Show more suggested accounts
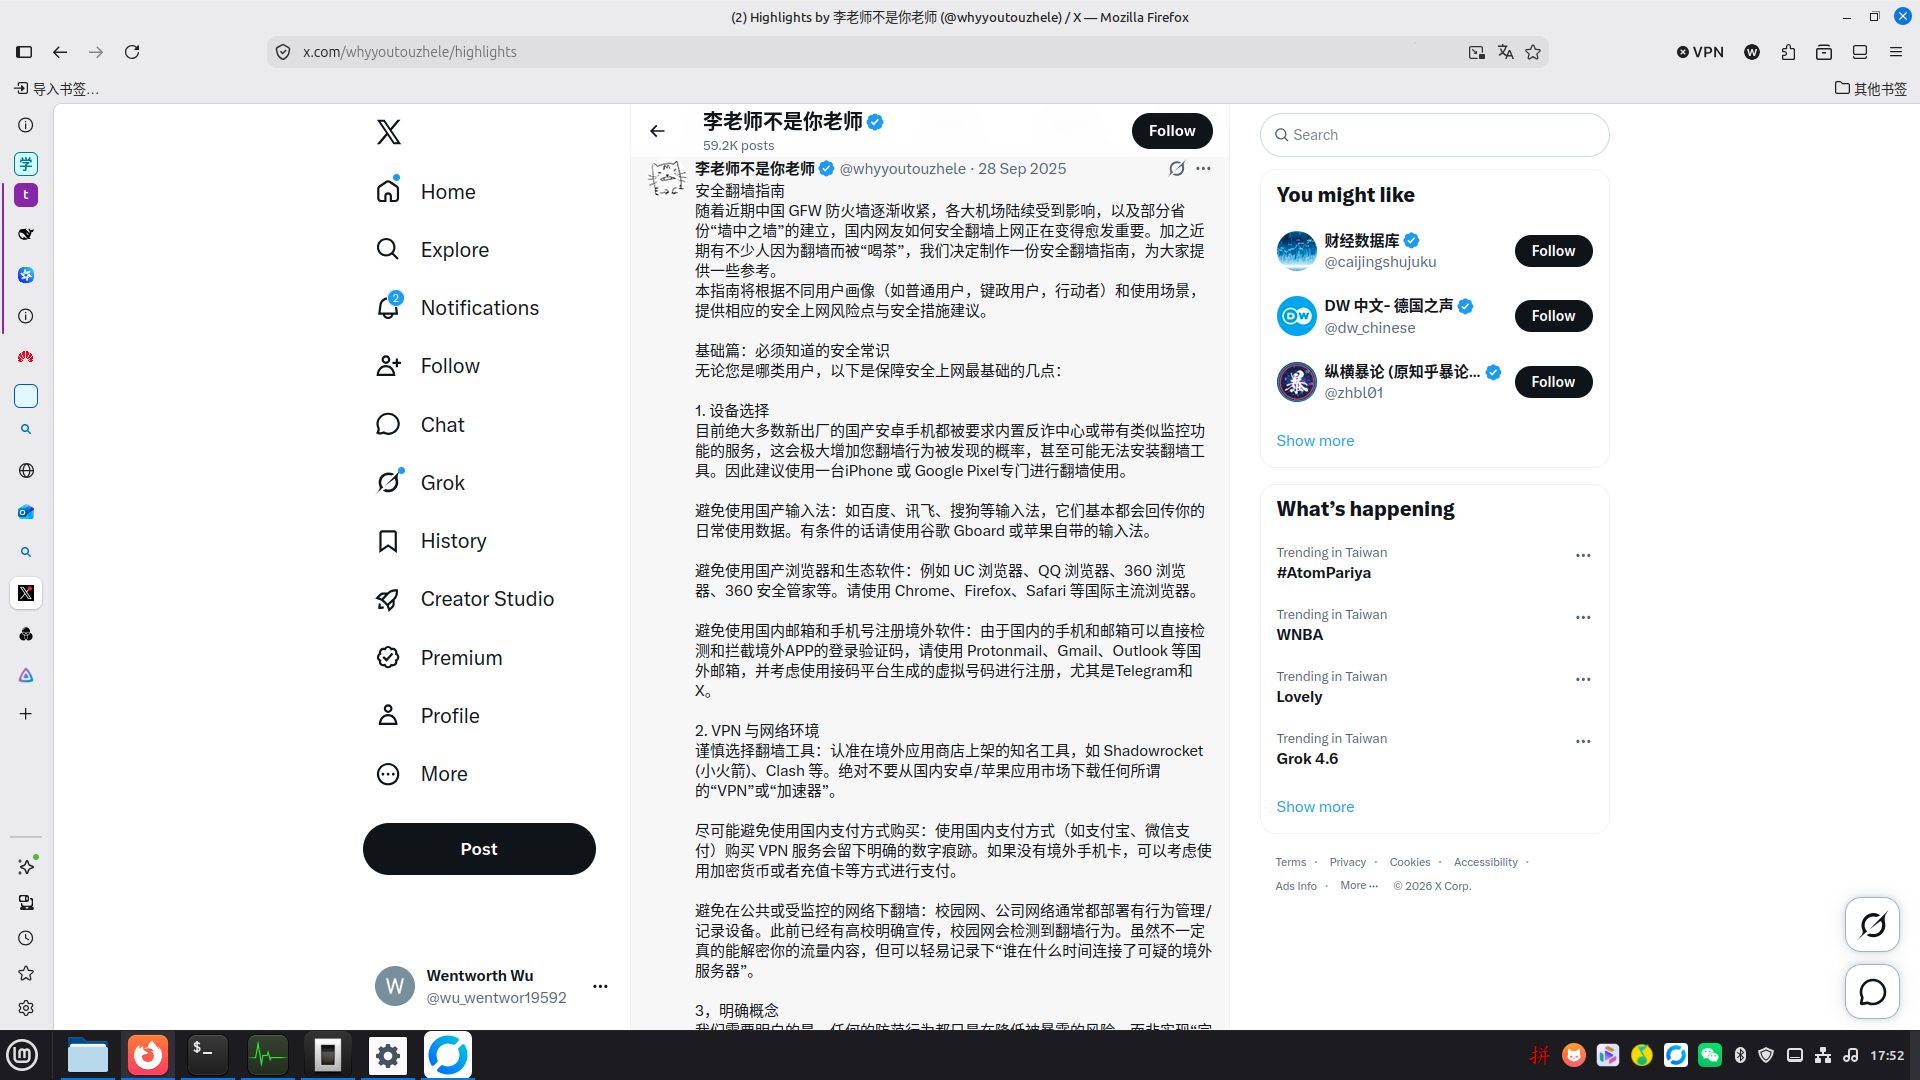The image size is (1920, 1080). tap(1315, 440)
